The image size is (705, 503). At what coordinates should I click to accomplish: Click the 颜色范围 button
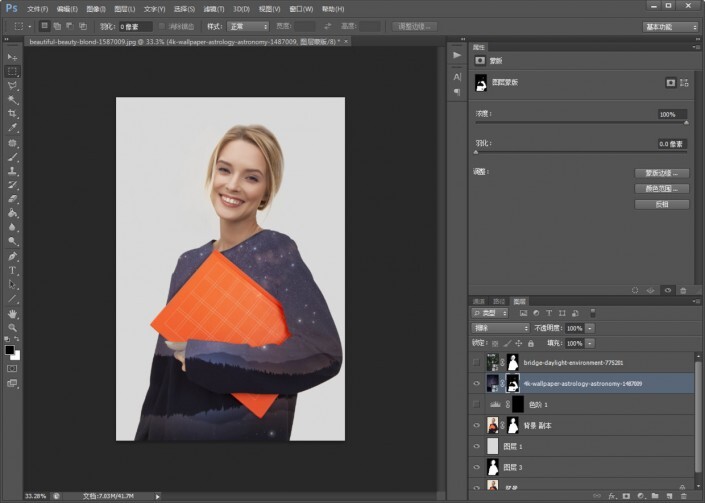click(x=662, y=188)
